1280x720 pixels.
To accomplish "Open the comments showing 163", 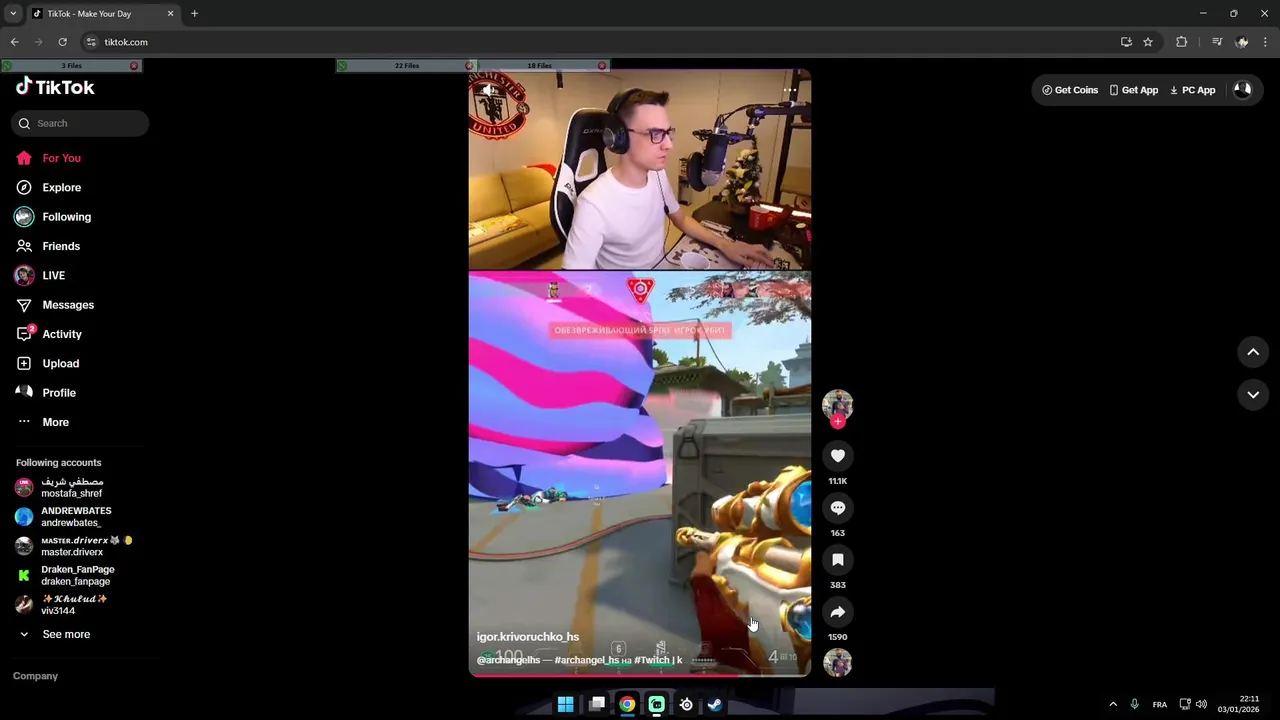I will point(838,508).
